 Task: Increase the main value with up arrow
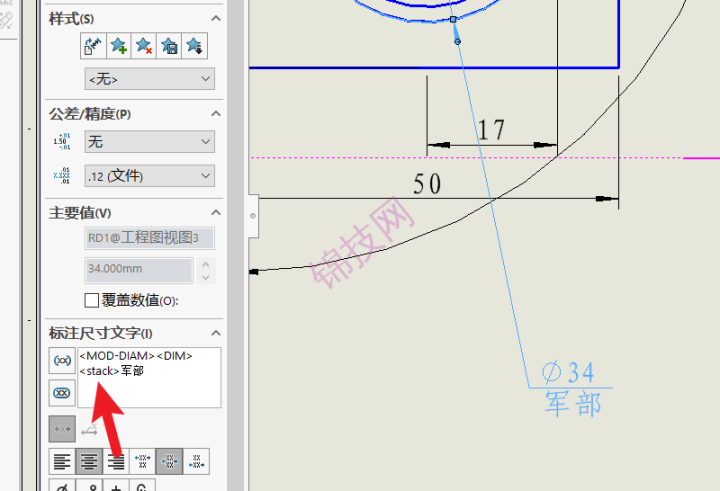pyautogui.click(x=206, y=265)
